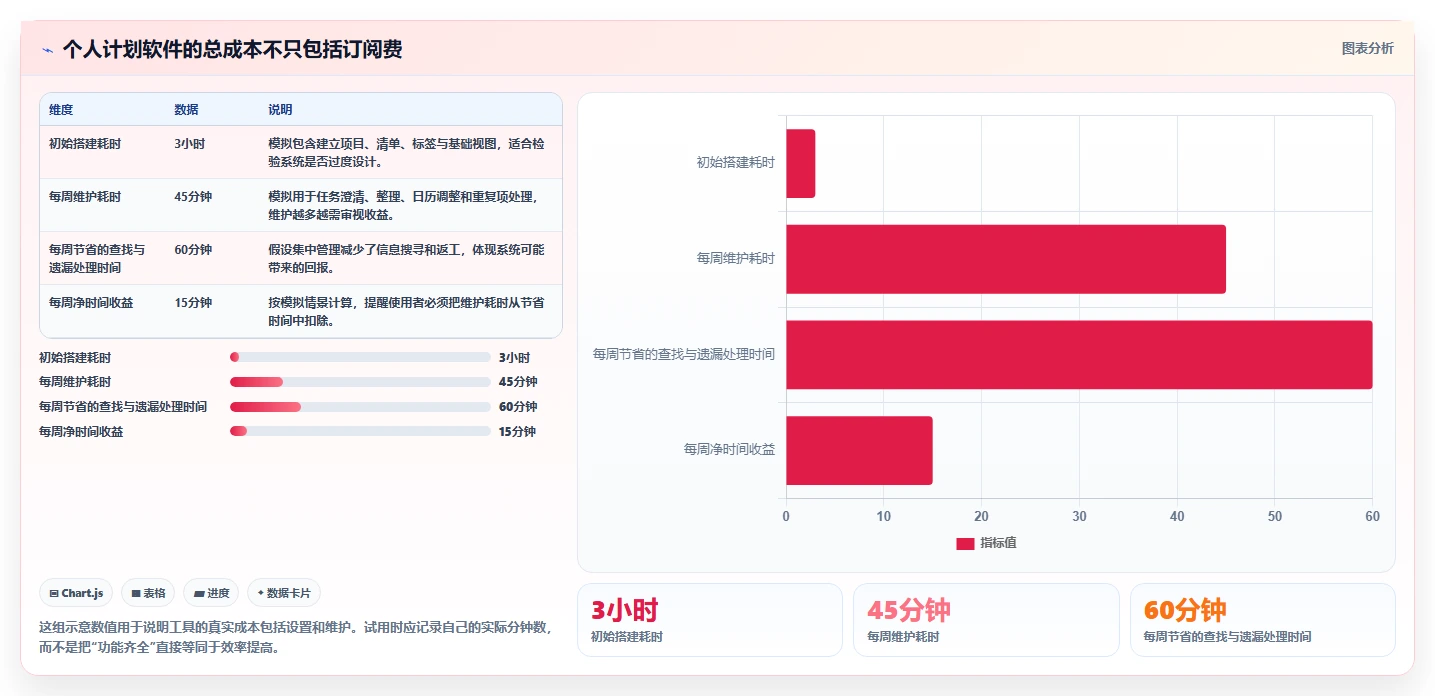Screen dimensions: 1435x696
Task: Click the lightning icon beside the title
Action: 47,50
